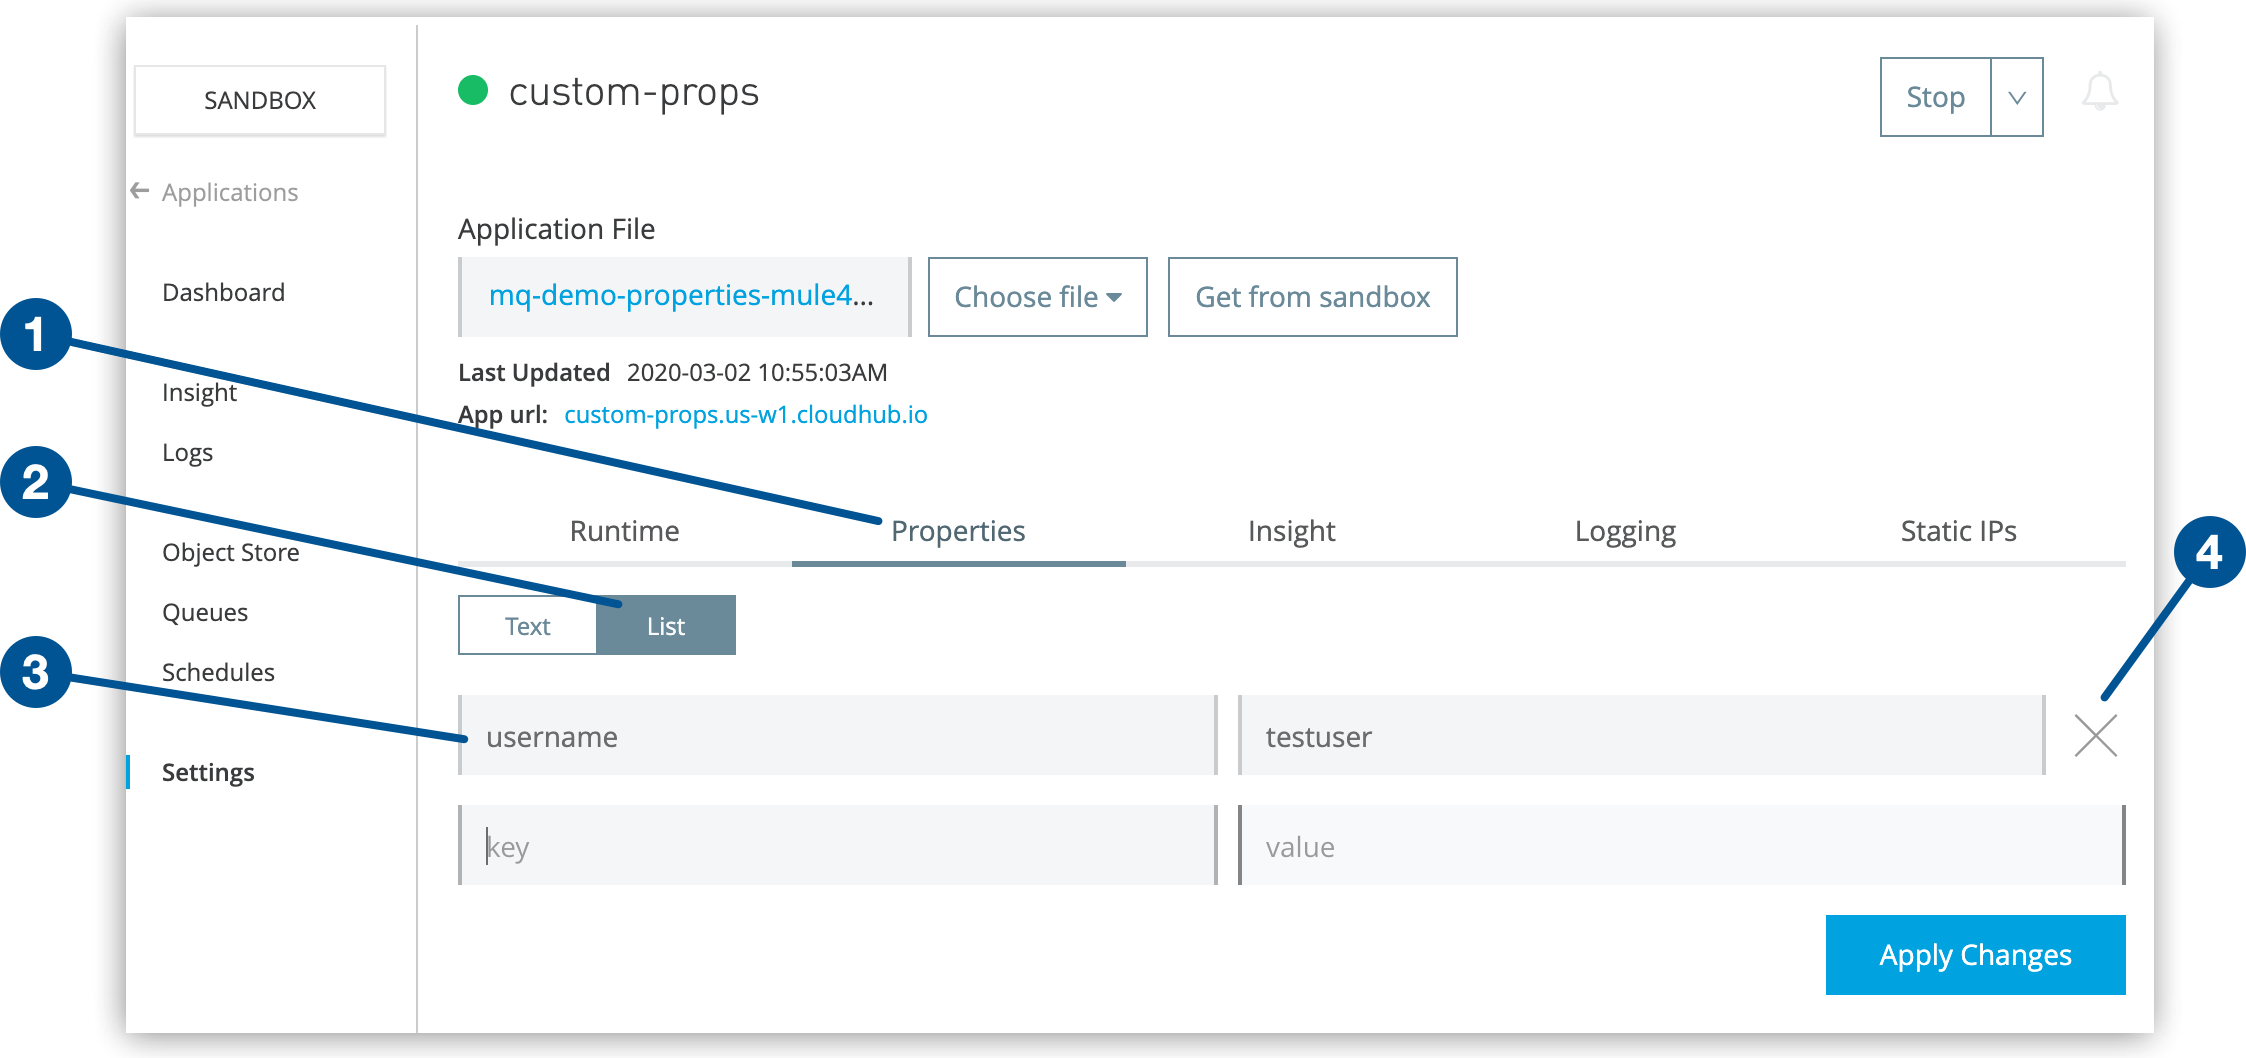Open the Choose file dropdown
2246x1058 pixels.
(x=1037, y=297)
